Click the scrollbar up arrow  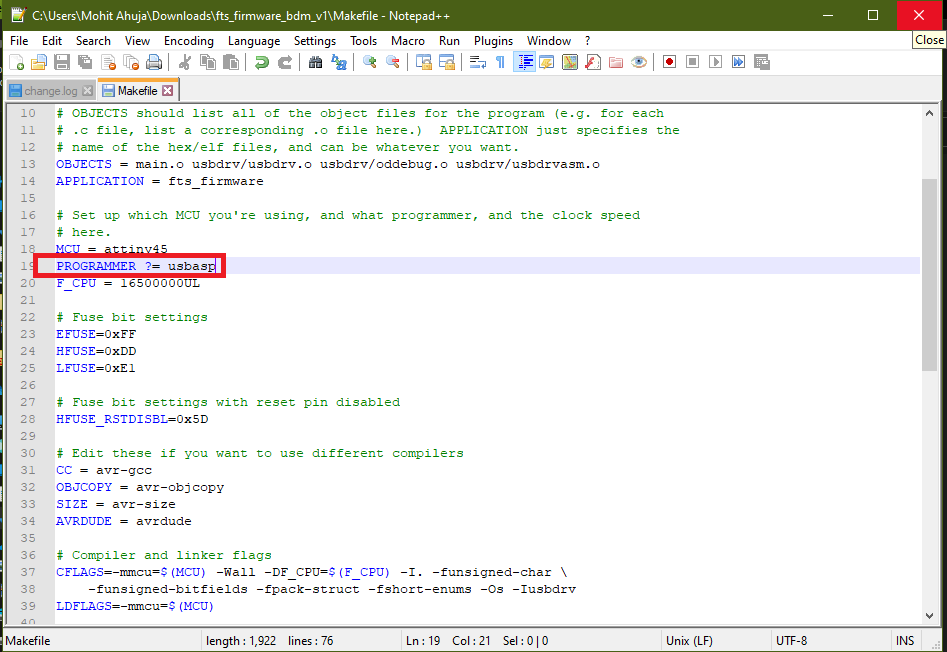[929, 113]
